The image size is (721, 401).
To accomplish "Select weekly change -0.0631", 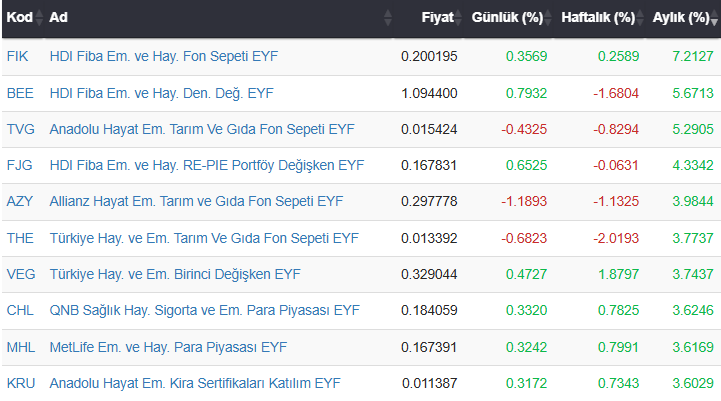I will tap(616, 165).
